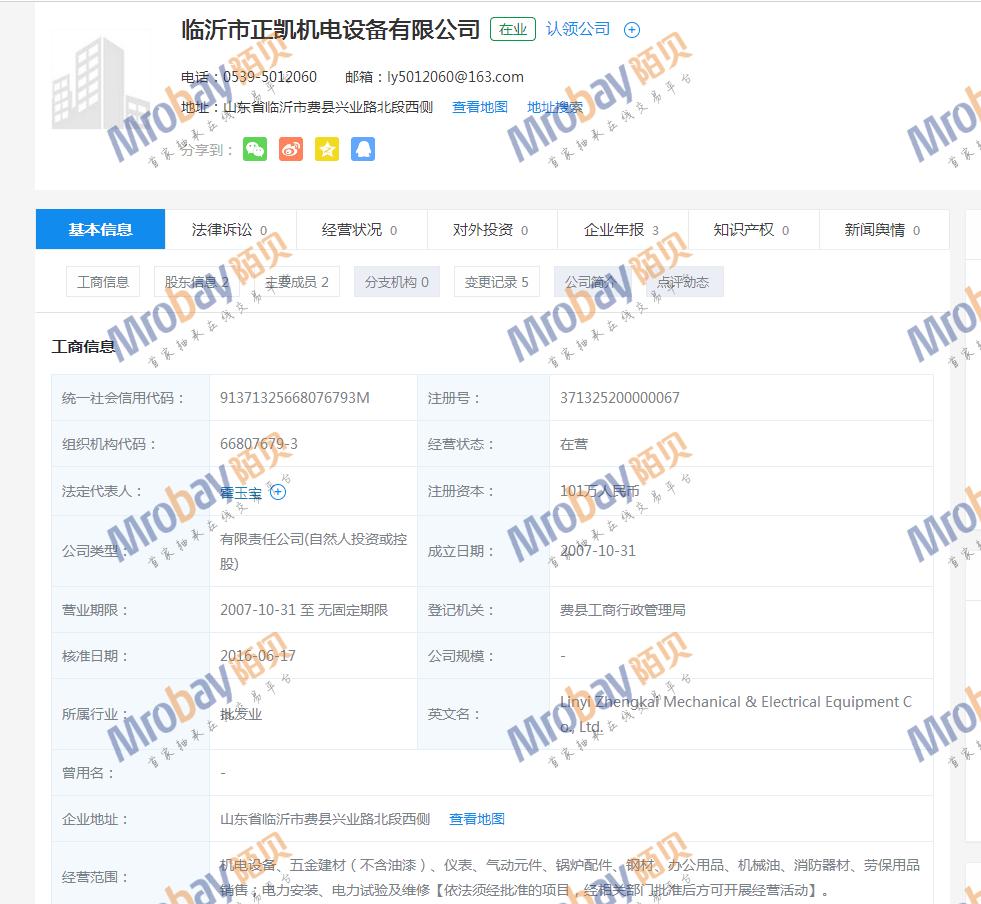Viewport: 981px width, 904px height.
Task: Open 查看地图 link in 企业地址 row
Action: pyautogui.click(x=477, y=819)
